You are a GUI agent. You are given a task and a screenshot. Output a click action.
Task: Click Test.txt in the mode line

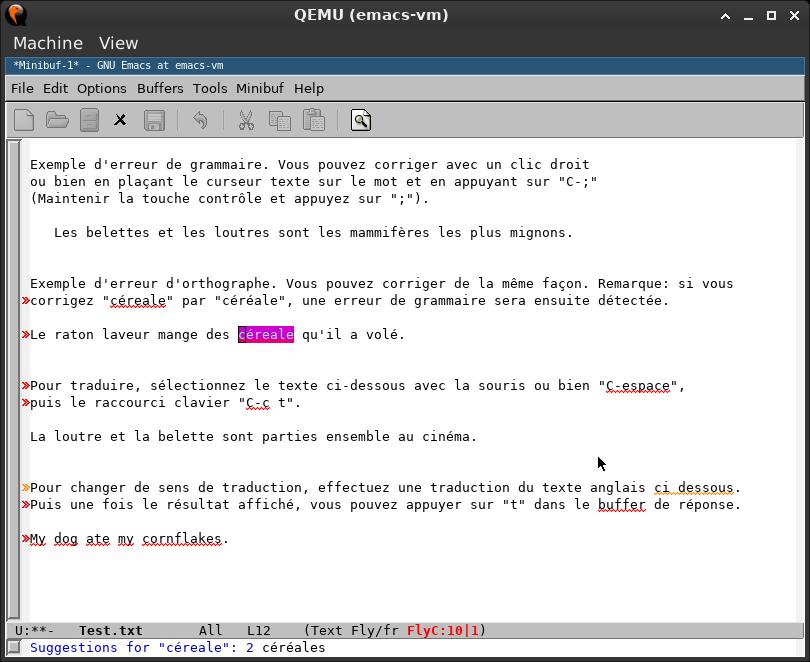click(112, 630)
